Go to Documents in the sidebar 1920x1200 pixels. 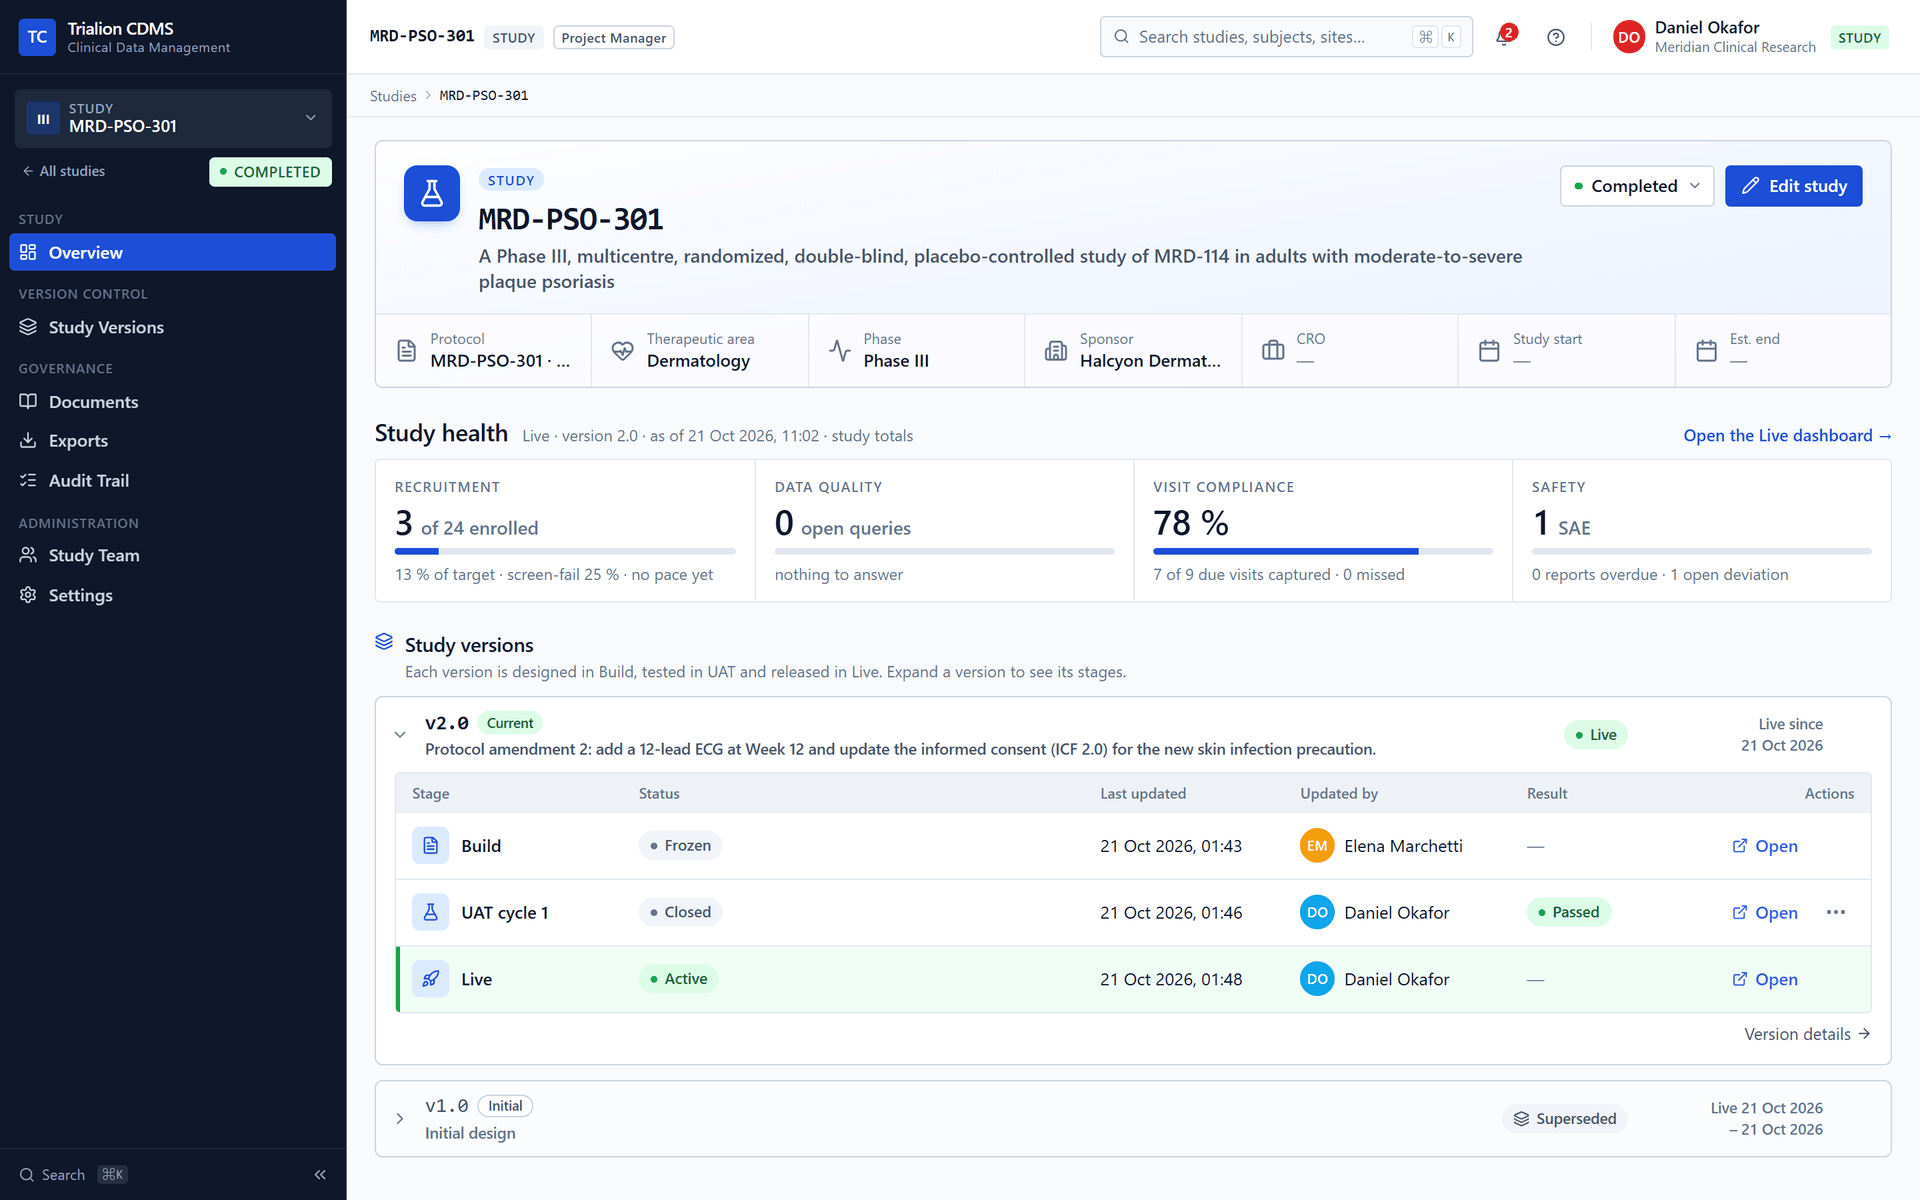[172, 402]
